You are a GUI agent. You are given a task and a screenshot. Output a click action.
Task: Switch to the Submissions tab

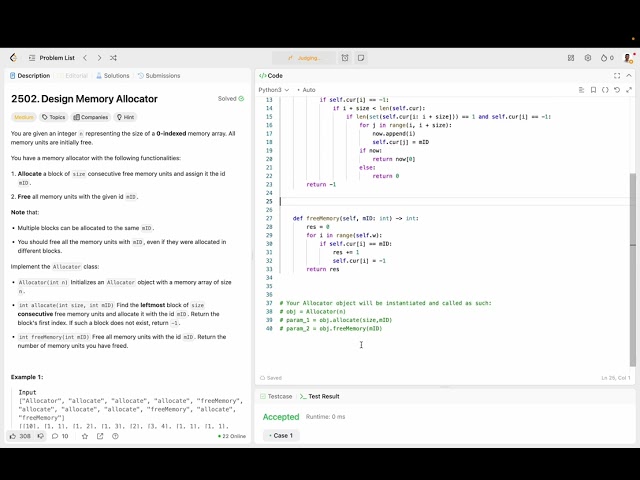point(159,76)
